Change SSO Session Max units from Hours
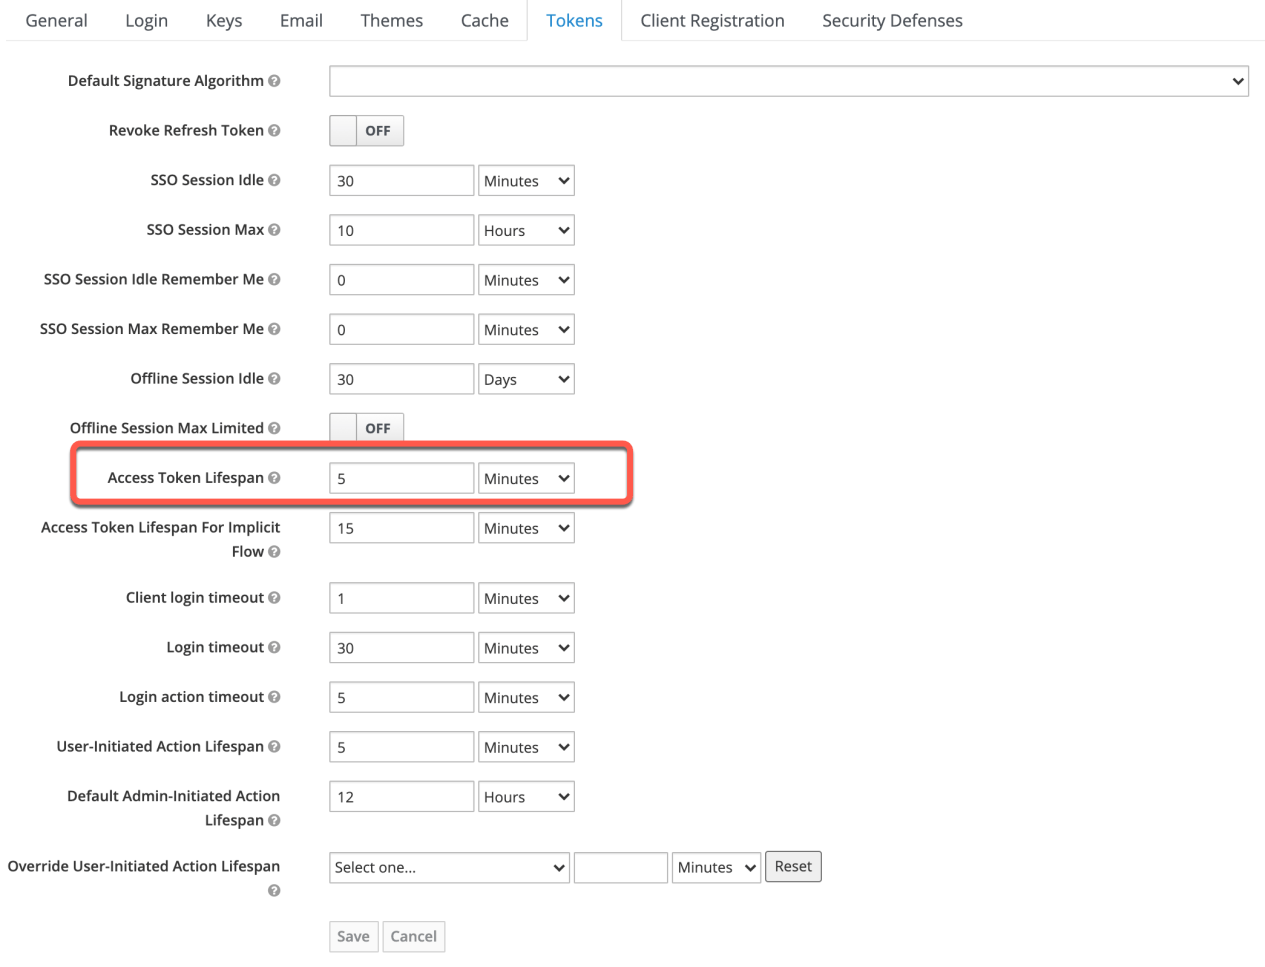The image size is (1265, 967). click(x=526, y=230)
